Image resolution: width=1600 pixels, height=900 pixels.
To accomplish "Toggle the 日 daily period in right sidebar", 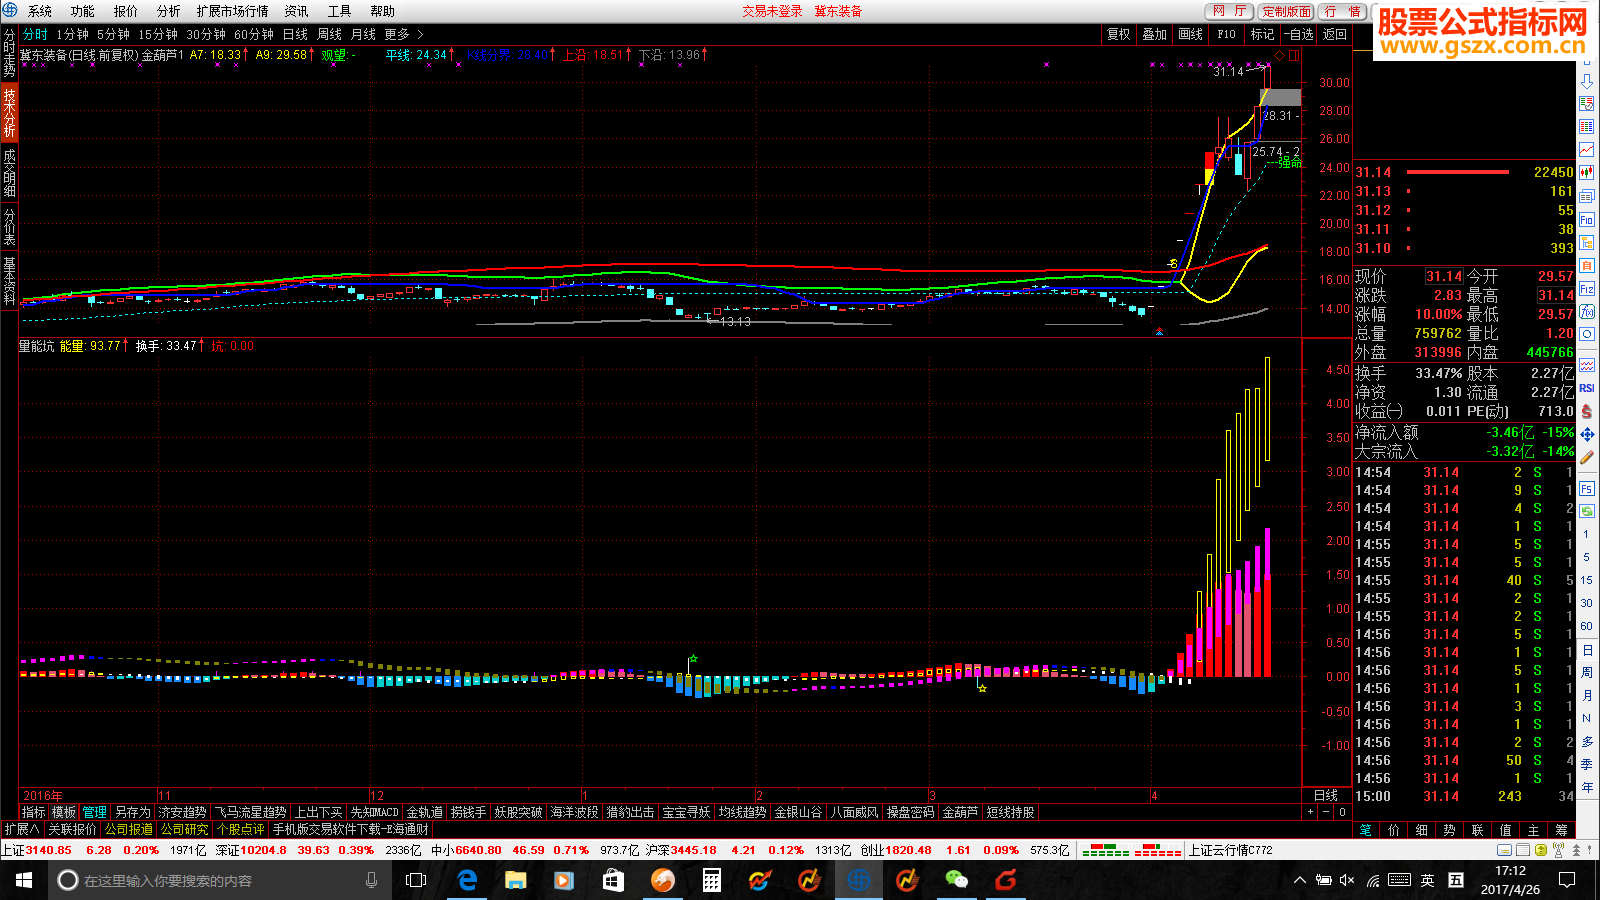I will (1587, 650).
